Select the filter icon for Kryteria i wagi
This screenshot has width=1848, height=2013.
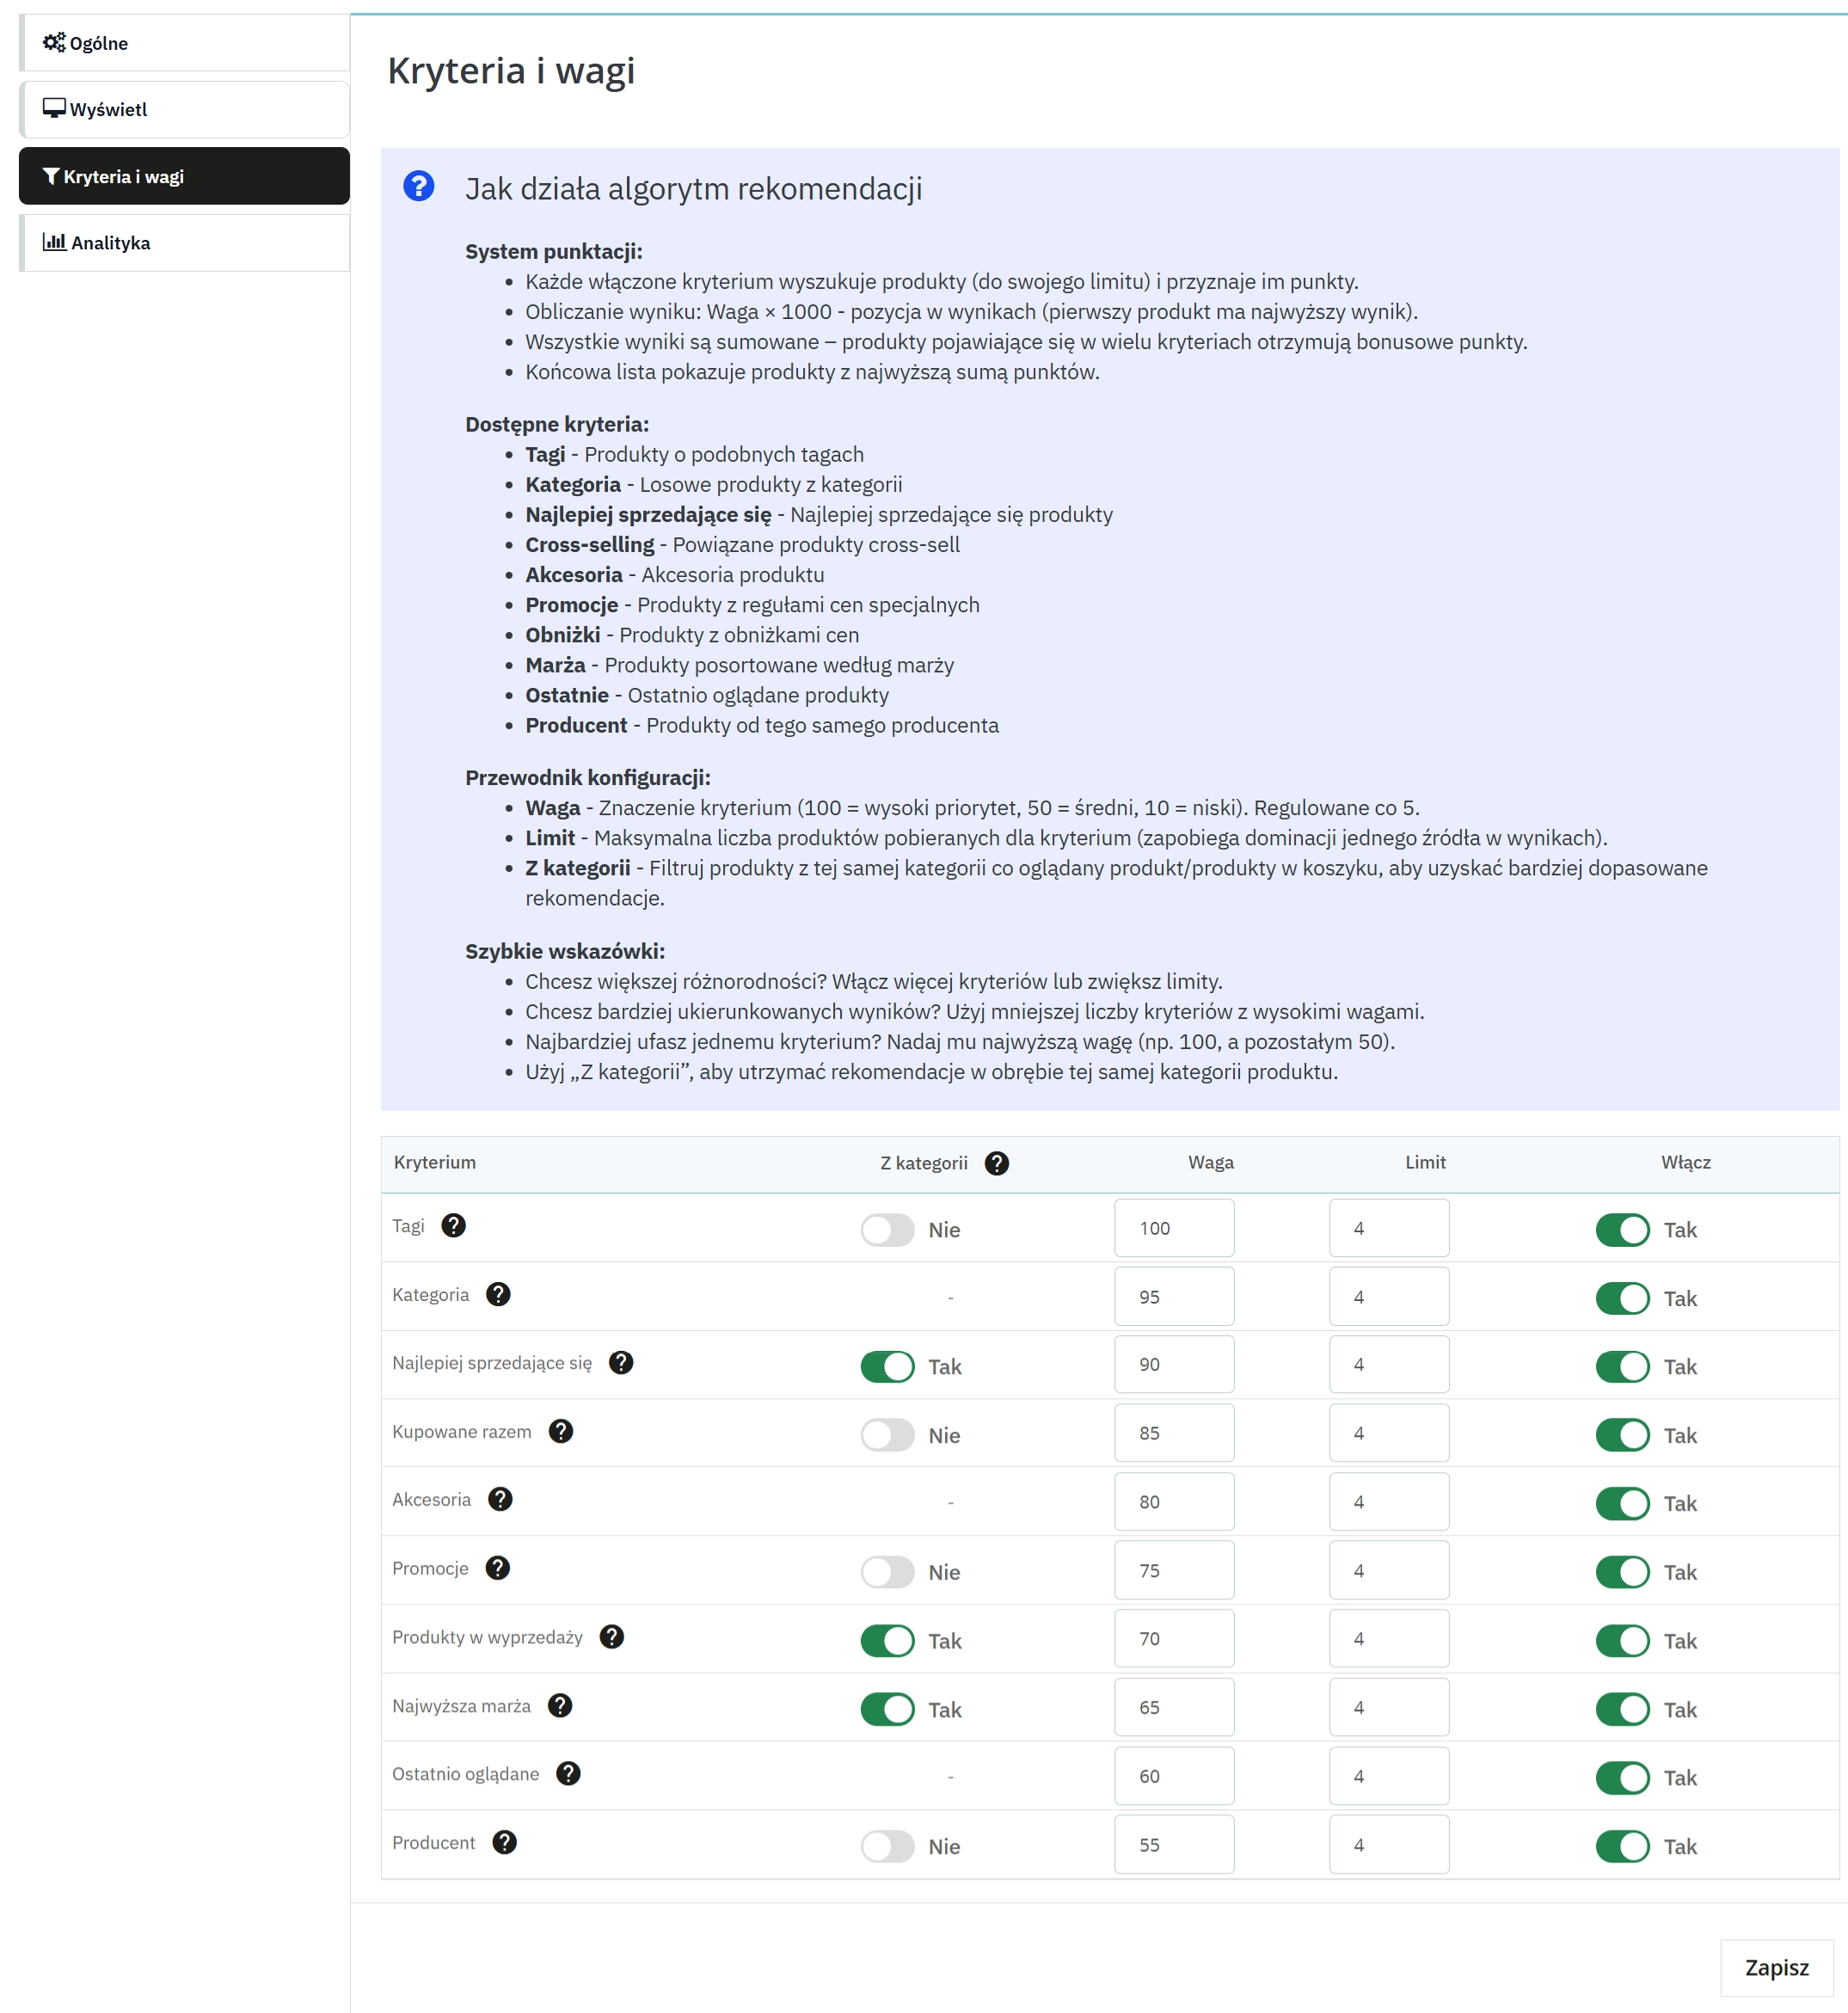pos(51,176)
